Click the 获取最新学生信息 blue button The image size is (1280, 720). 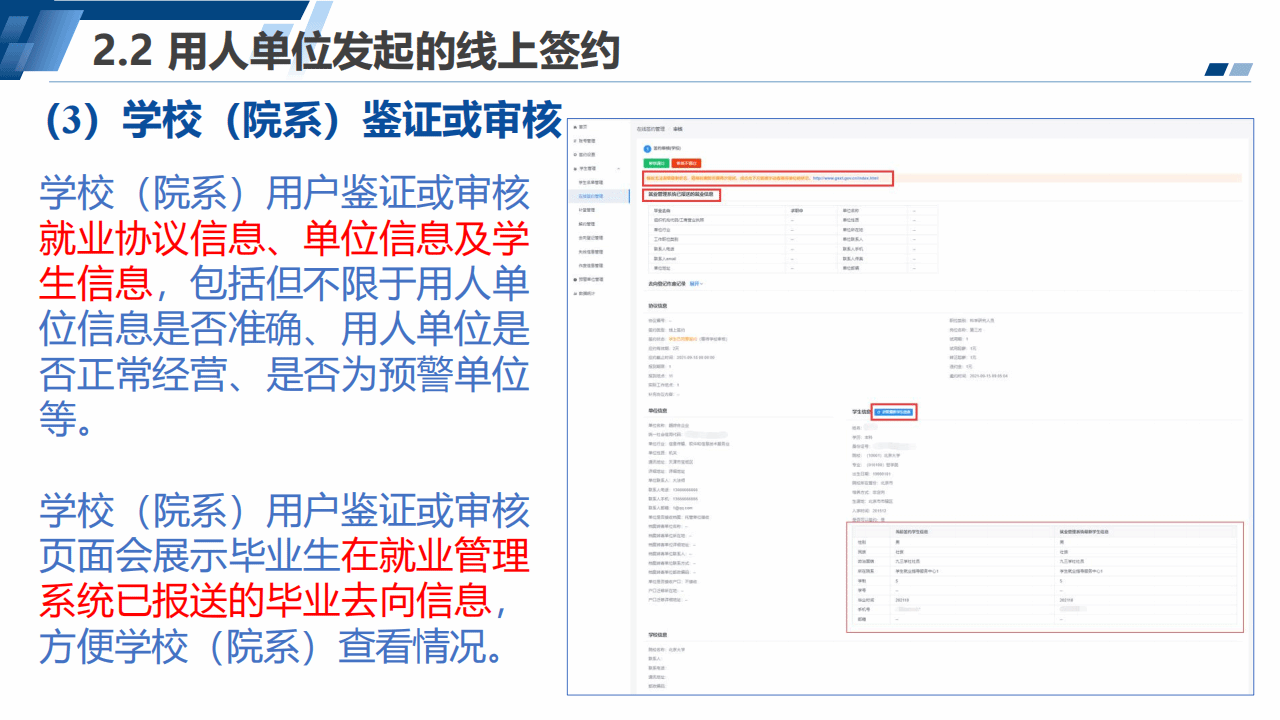click(x=895, y=411)
